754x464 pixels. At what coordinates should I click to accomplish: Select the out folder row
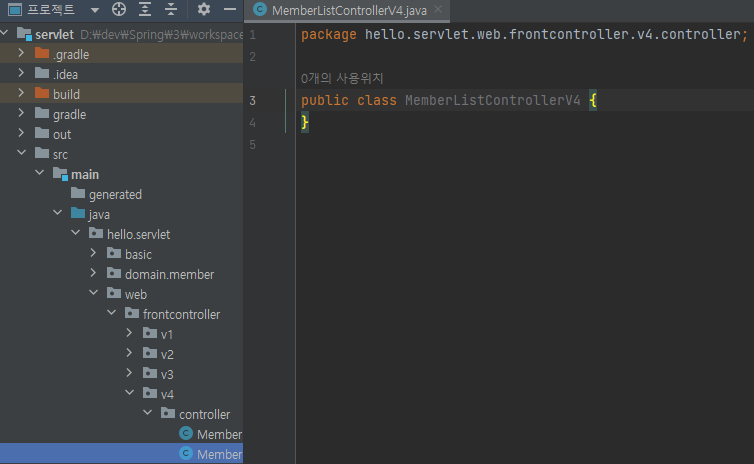coord(121,134)
